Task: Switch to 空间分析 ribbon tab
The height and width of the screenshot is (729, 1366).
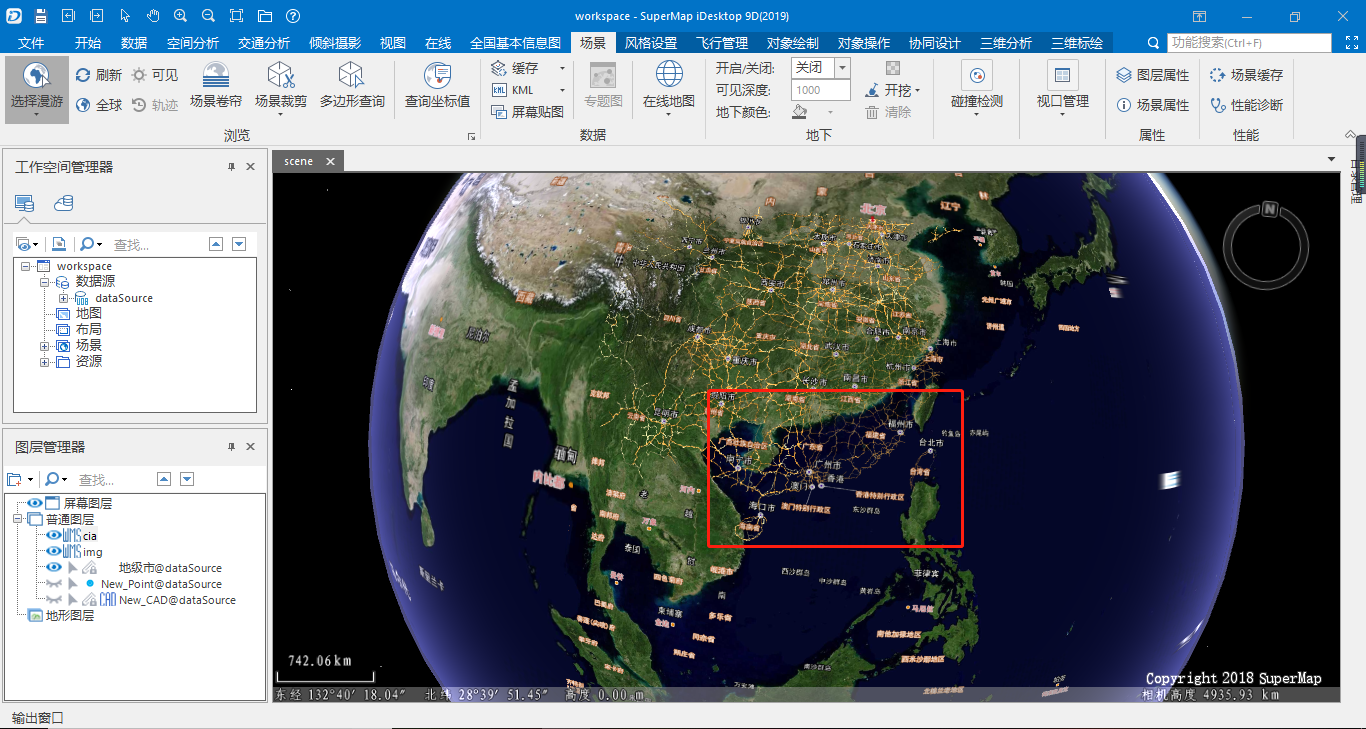Action: click(193, 43)
